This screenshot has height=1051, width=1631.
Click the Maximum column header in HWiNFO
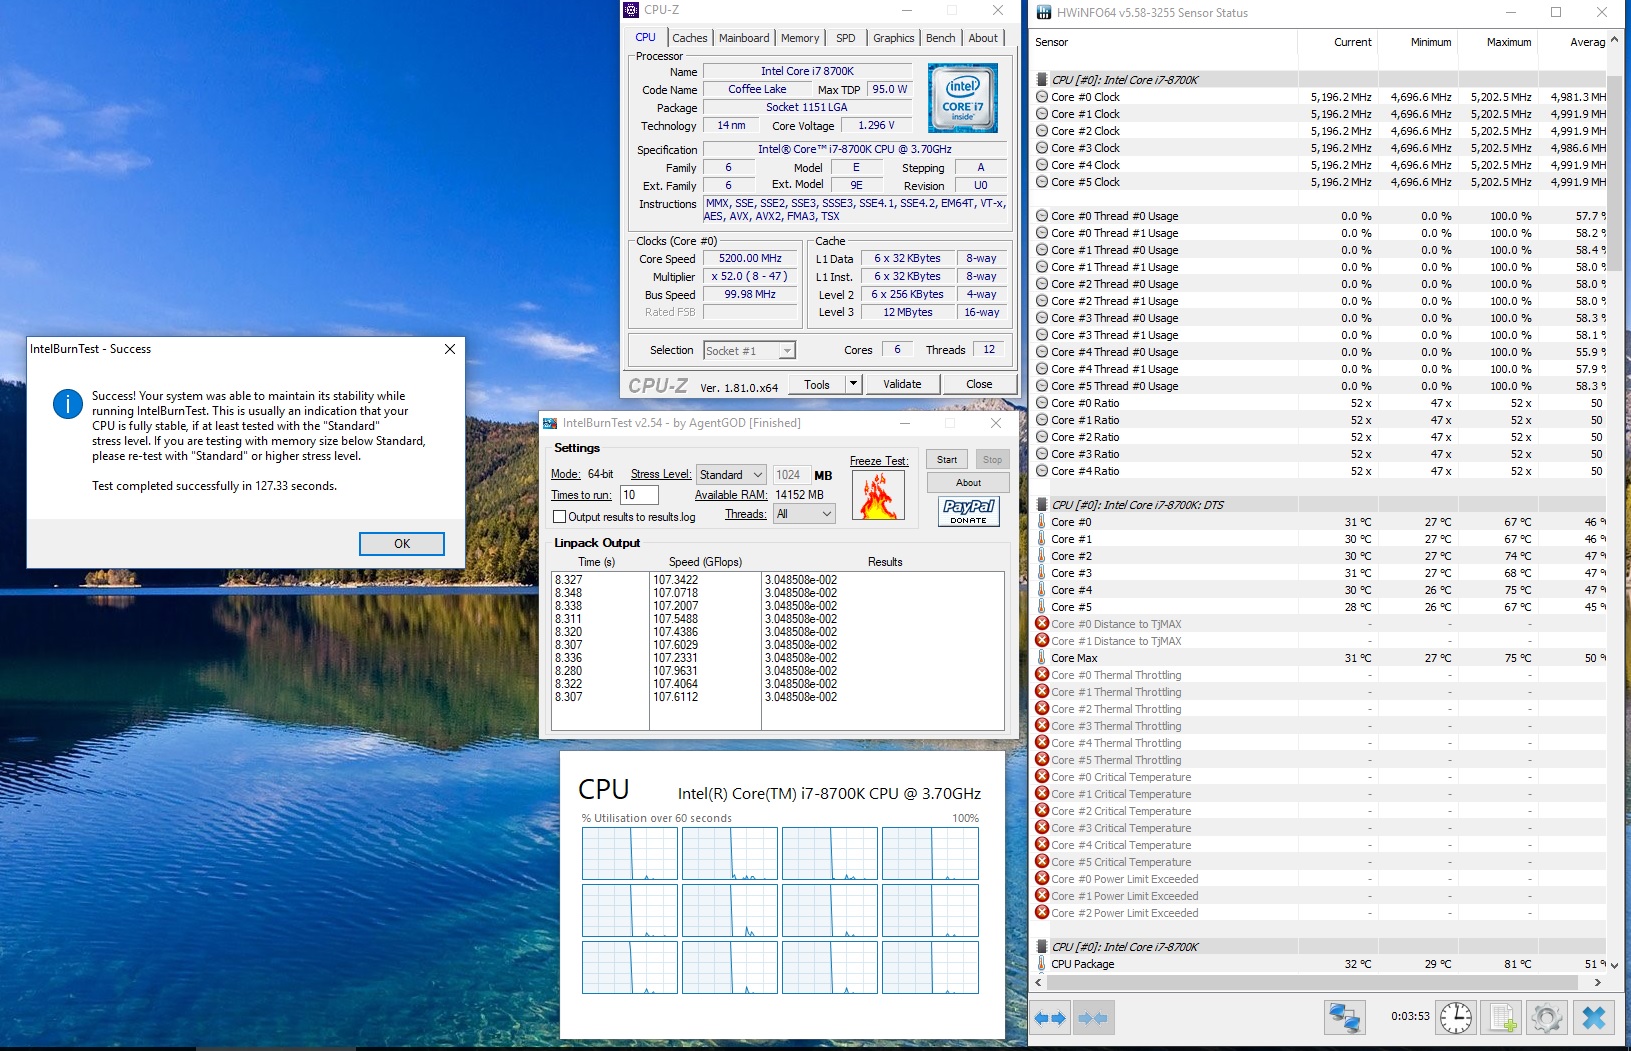1498,42
